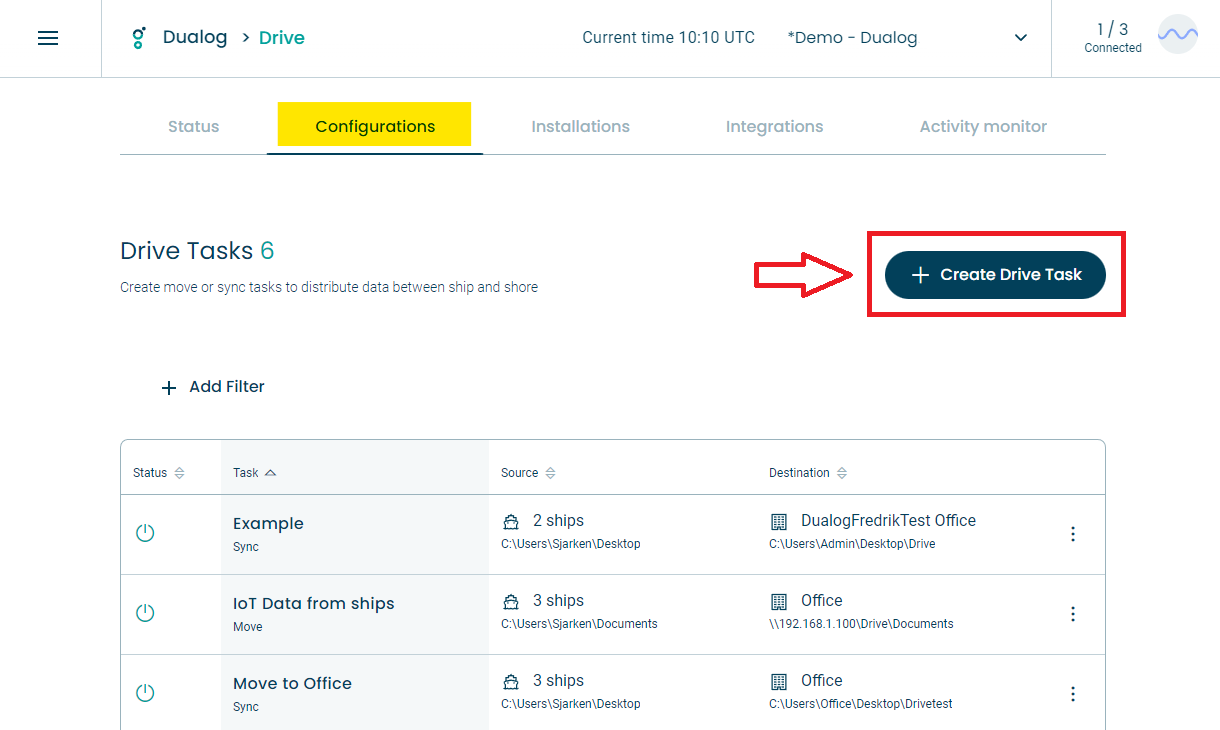Toggle power status for Example task
The width and height of the screenshot is (1220, 730).
145,533
